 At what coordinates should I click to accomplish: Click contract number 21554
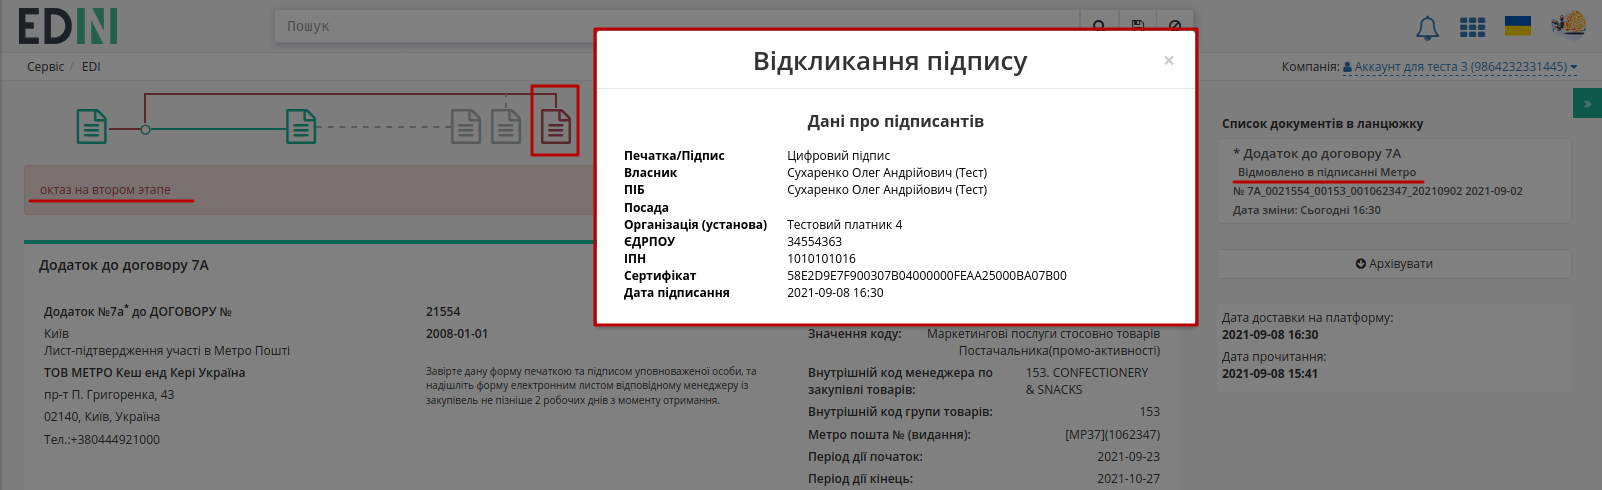pos(443,312)
